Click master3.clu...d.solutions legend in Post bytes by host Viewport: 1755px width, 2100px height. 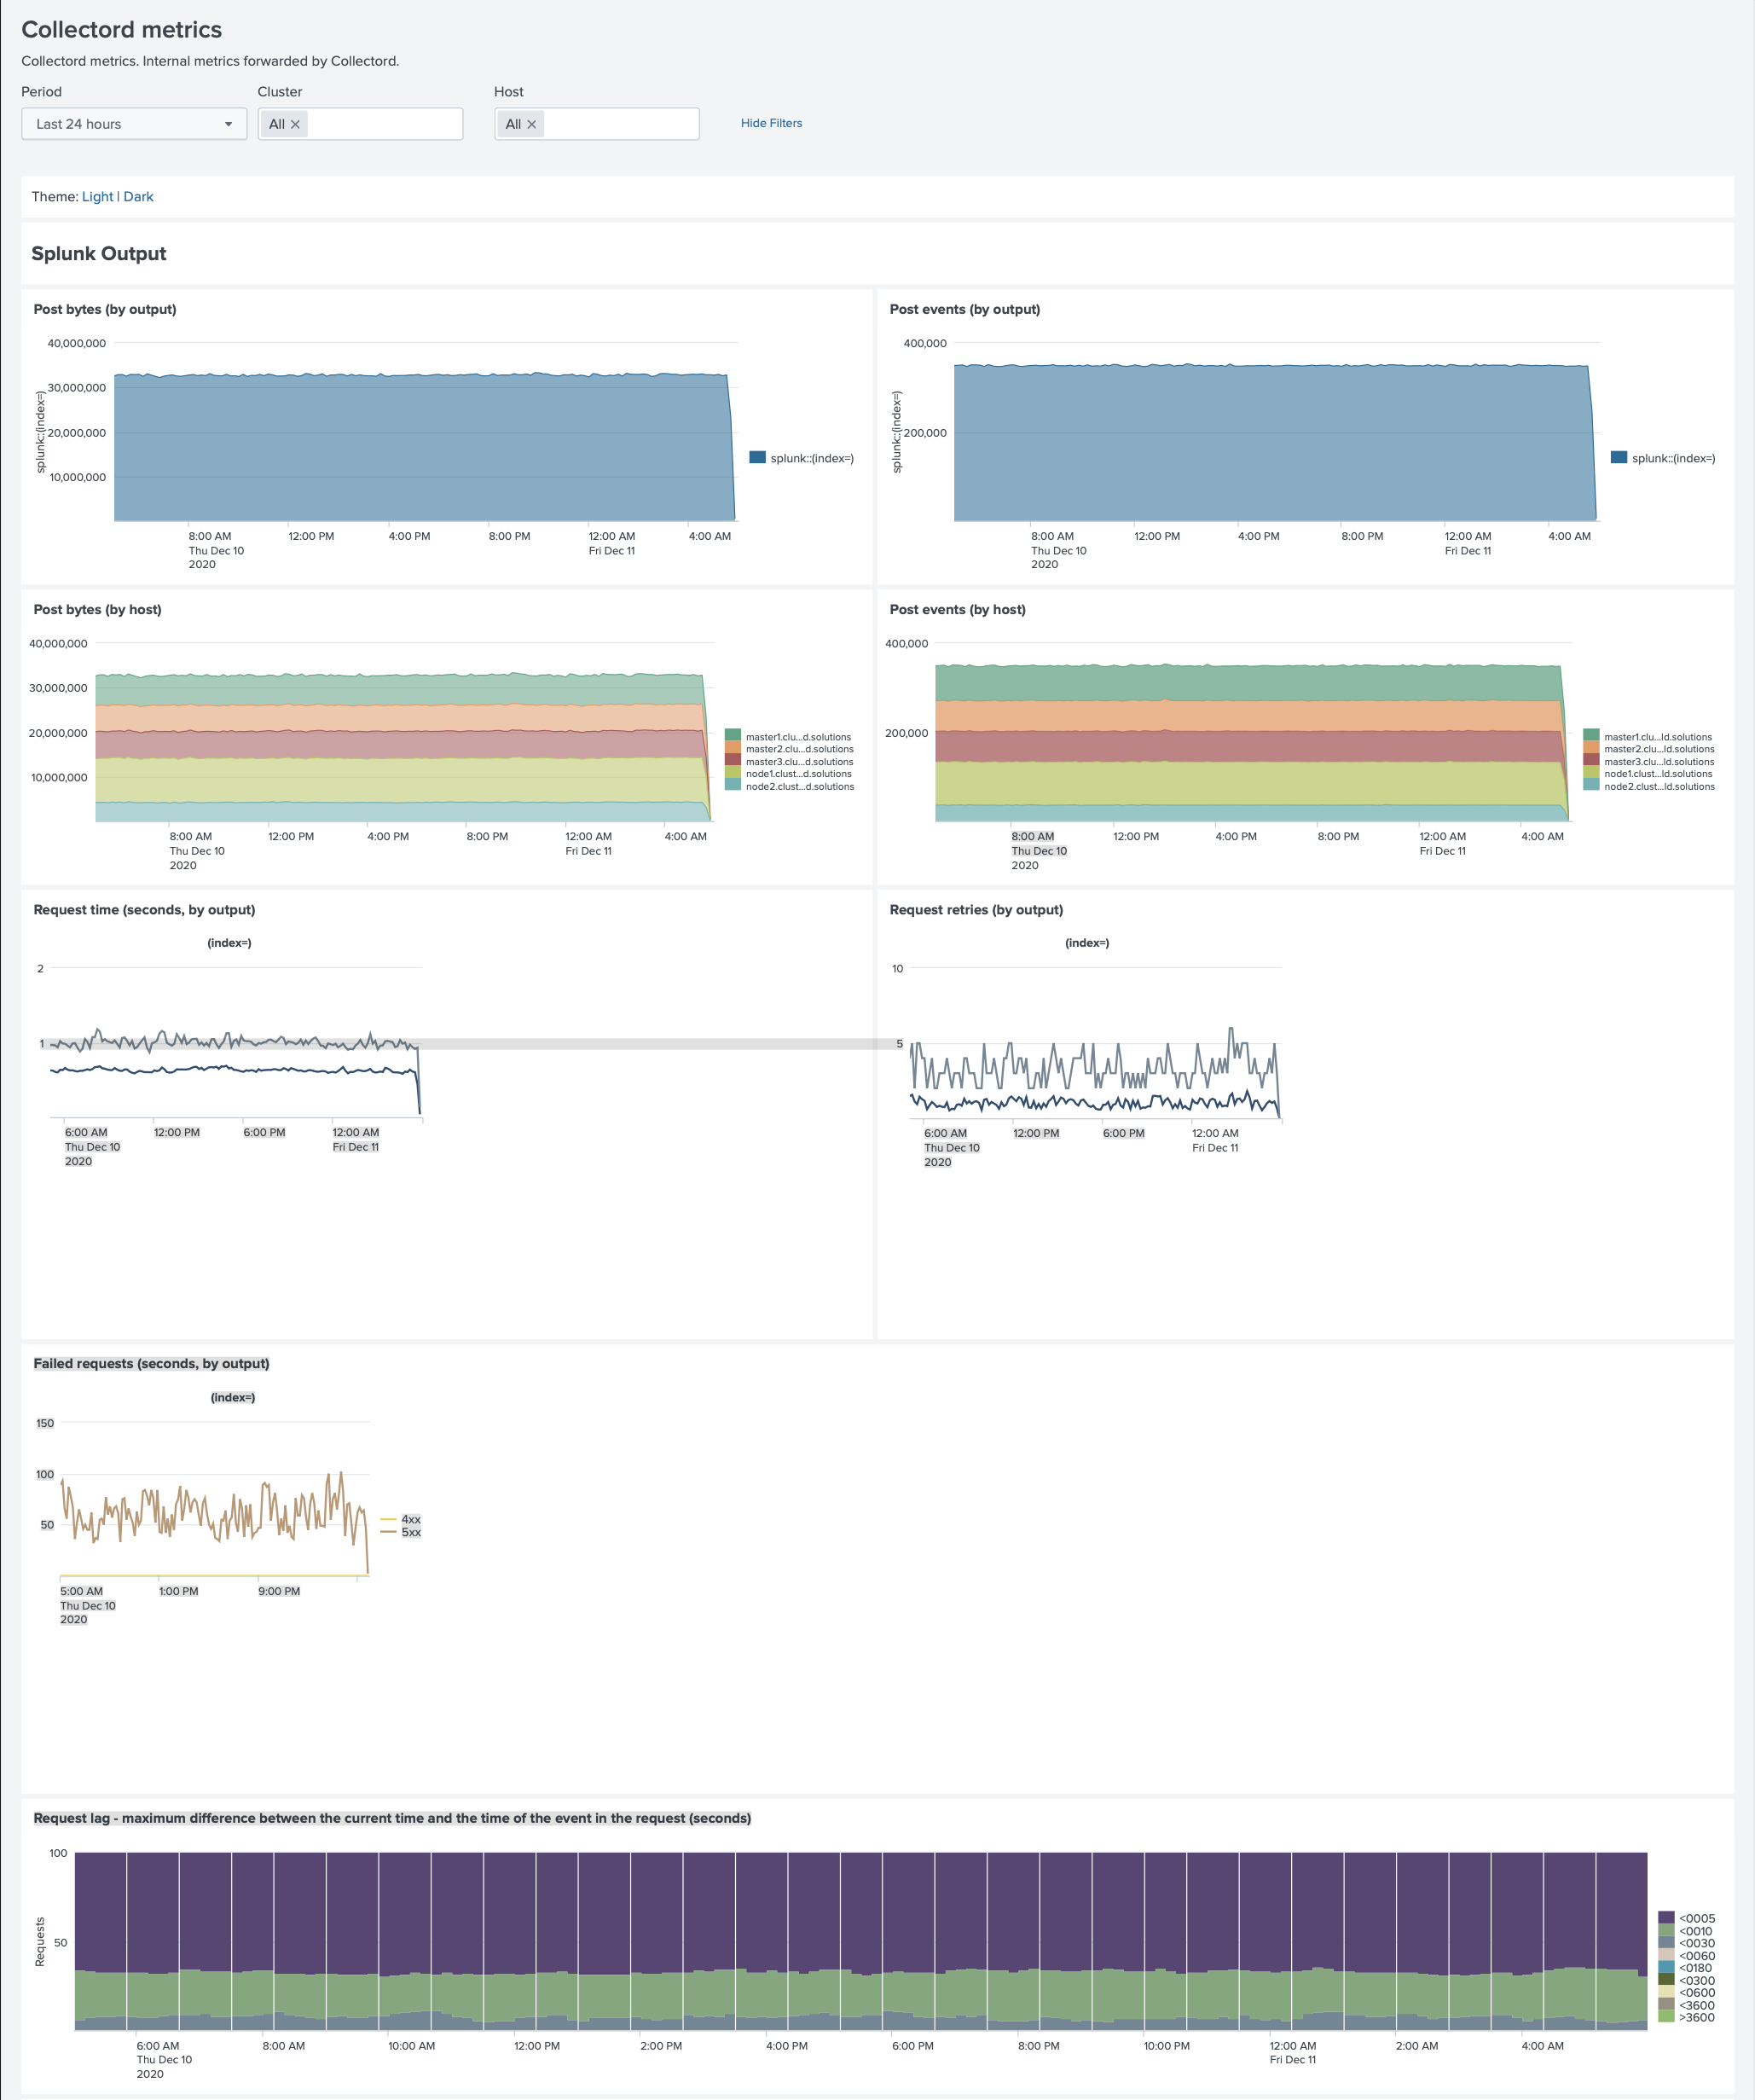coord(789,762)
